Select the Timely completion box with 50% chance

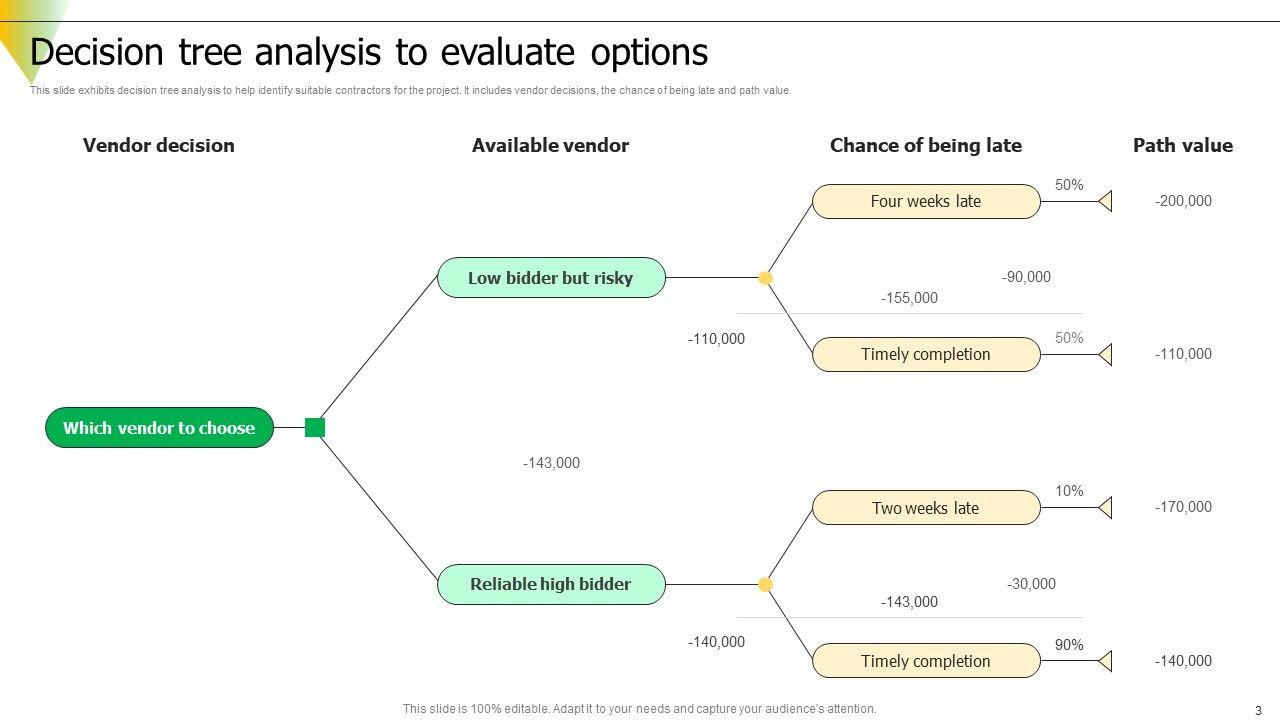pyautogui.click(x=926, y=354)
